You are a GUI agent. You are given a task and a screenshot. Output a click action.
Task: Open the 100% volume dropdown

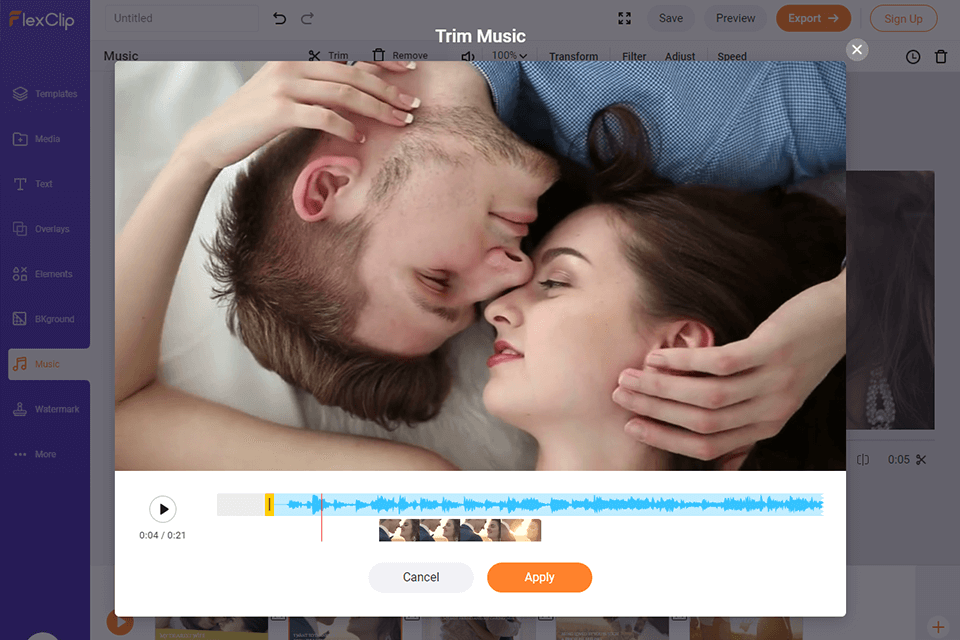[509, 56]
